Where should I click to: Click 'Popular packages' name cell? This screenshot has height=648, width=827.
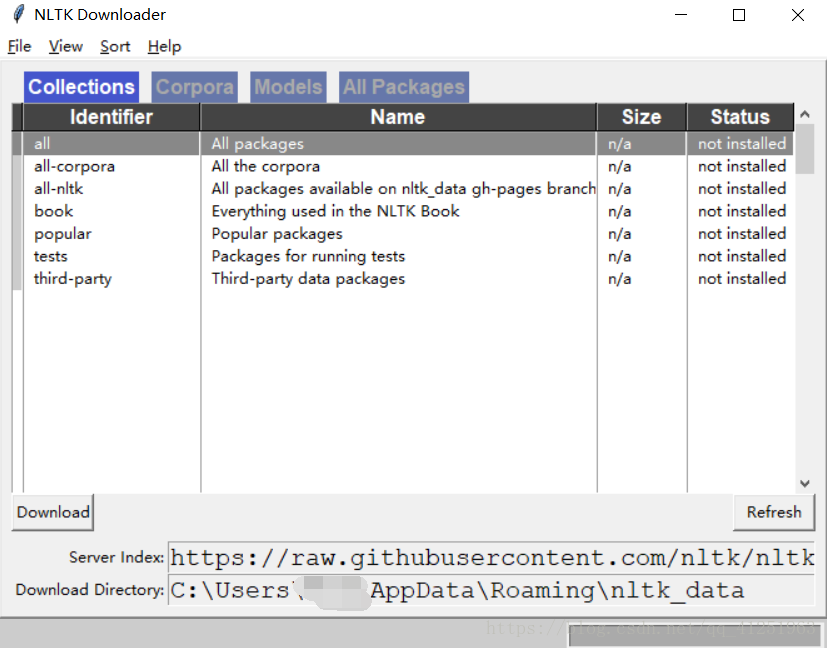pos(277,234)
